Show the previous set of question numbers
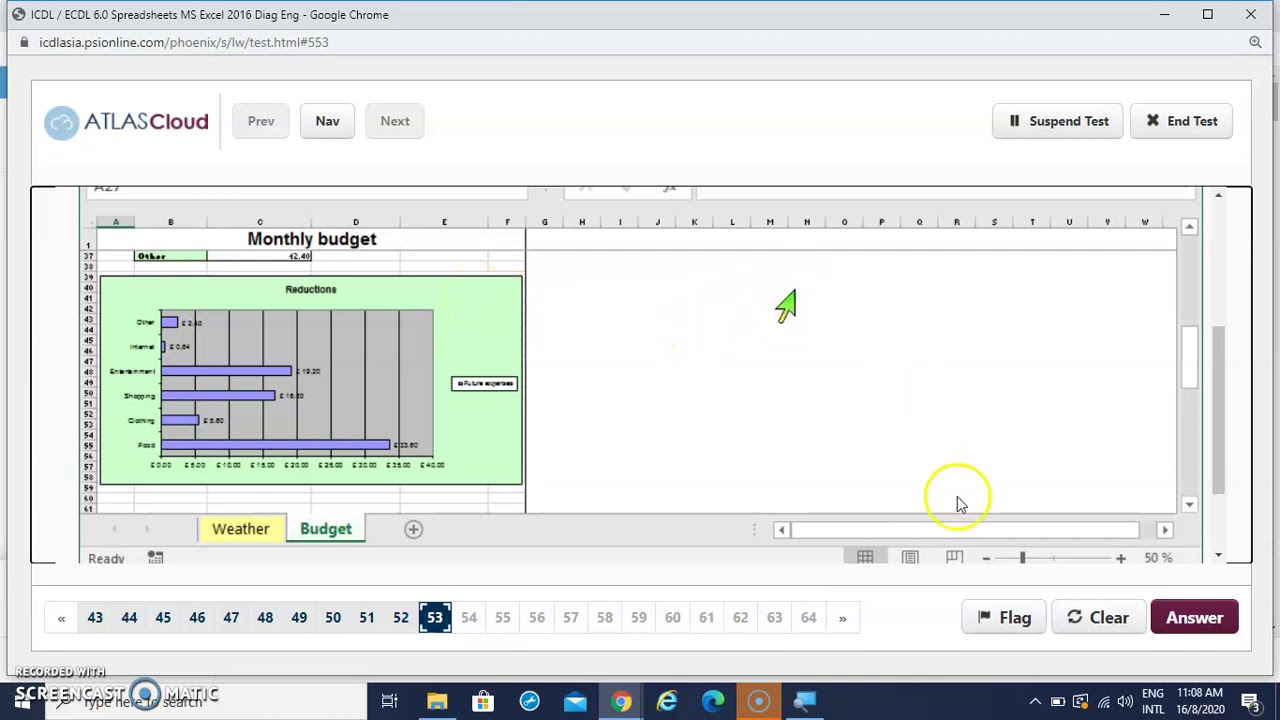Screen dimensions: 1280x720 click(x=61, y=617)
